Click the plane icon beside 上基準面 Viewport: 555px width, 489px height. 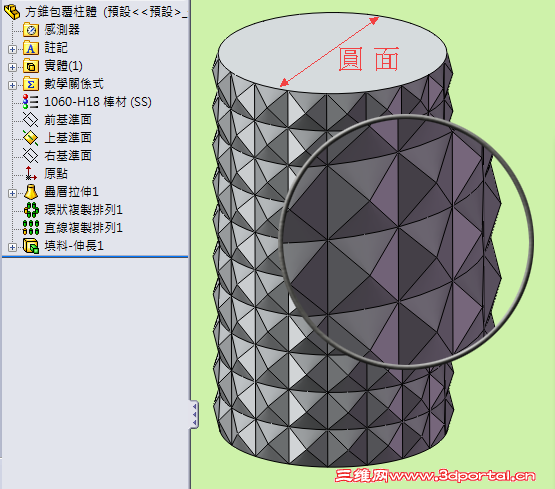31,138
